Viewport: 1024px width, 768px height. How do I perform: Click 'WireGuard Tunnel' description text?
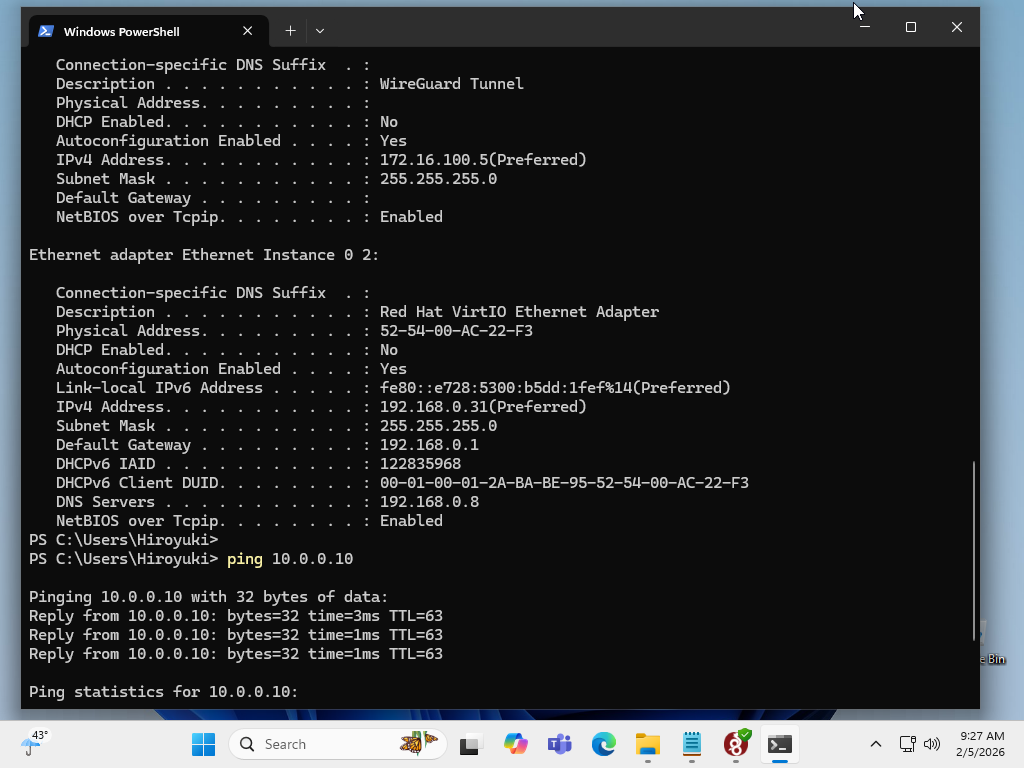(451, 84)
